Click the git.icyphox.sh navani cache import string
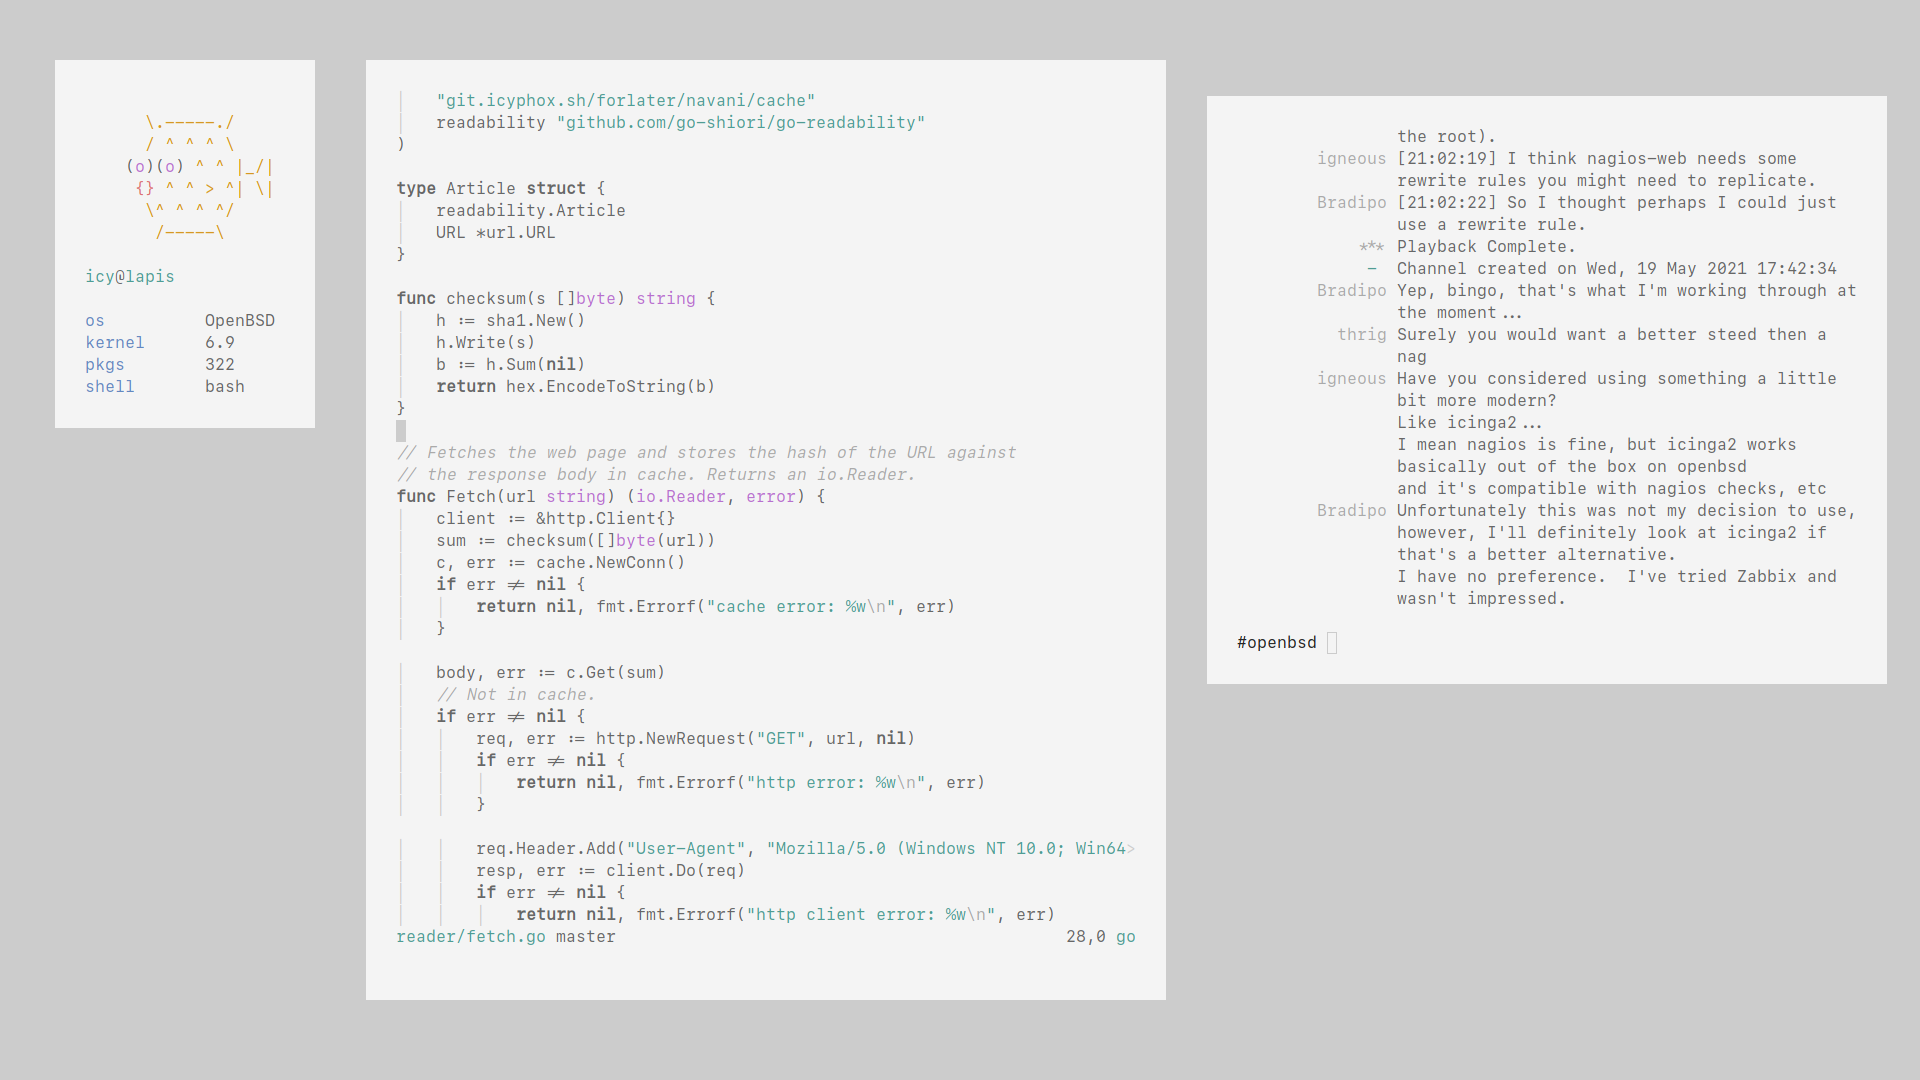The width and height of the screenshot is (1920, 1080). (x=625, y=101)
